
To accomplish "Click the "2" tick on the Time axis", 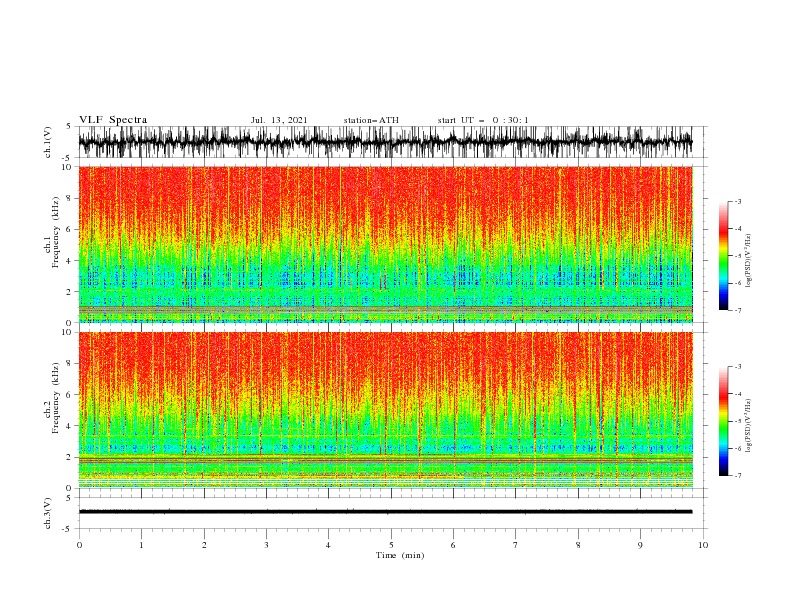I will [x=204, y=545].
